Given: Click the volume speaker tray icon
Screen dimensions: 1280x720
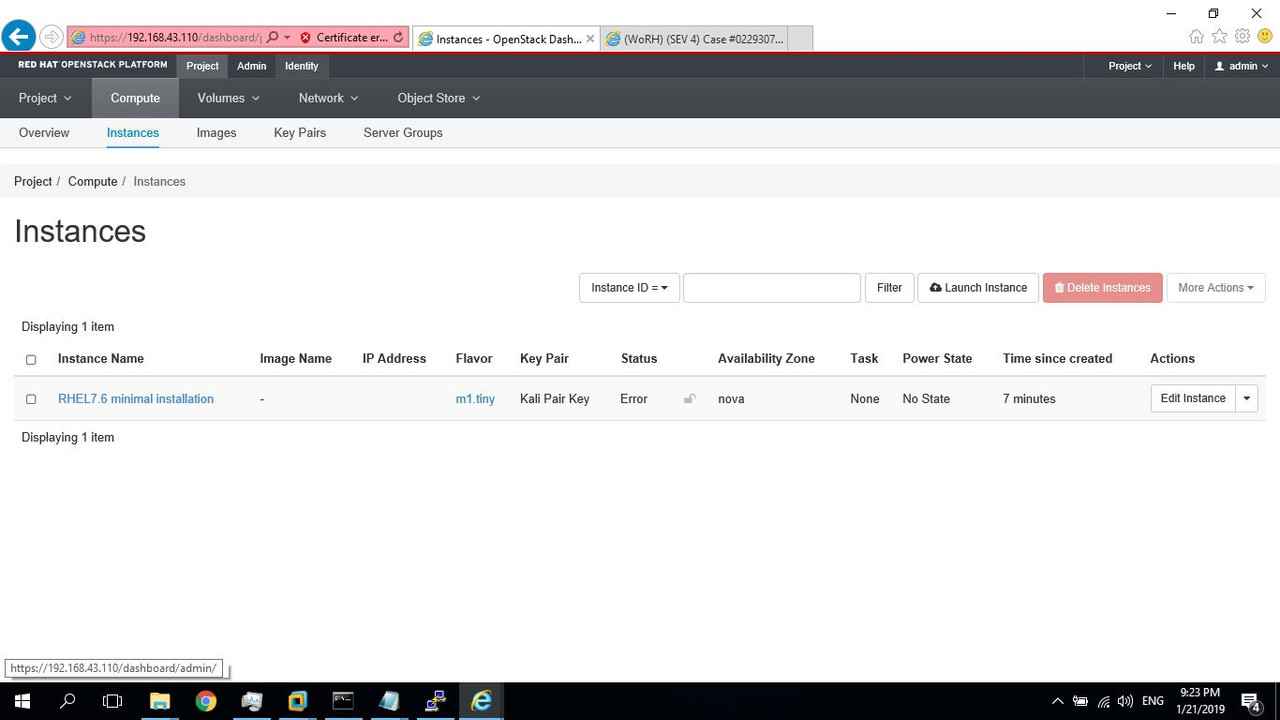Looking at the screenshot, I should (x=1125, y=701).
